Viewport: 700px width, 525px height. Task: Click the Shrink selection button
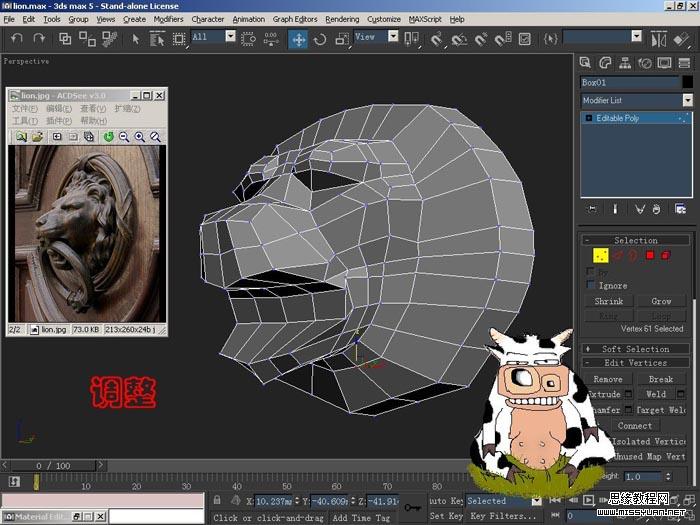tap(608, 301)
